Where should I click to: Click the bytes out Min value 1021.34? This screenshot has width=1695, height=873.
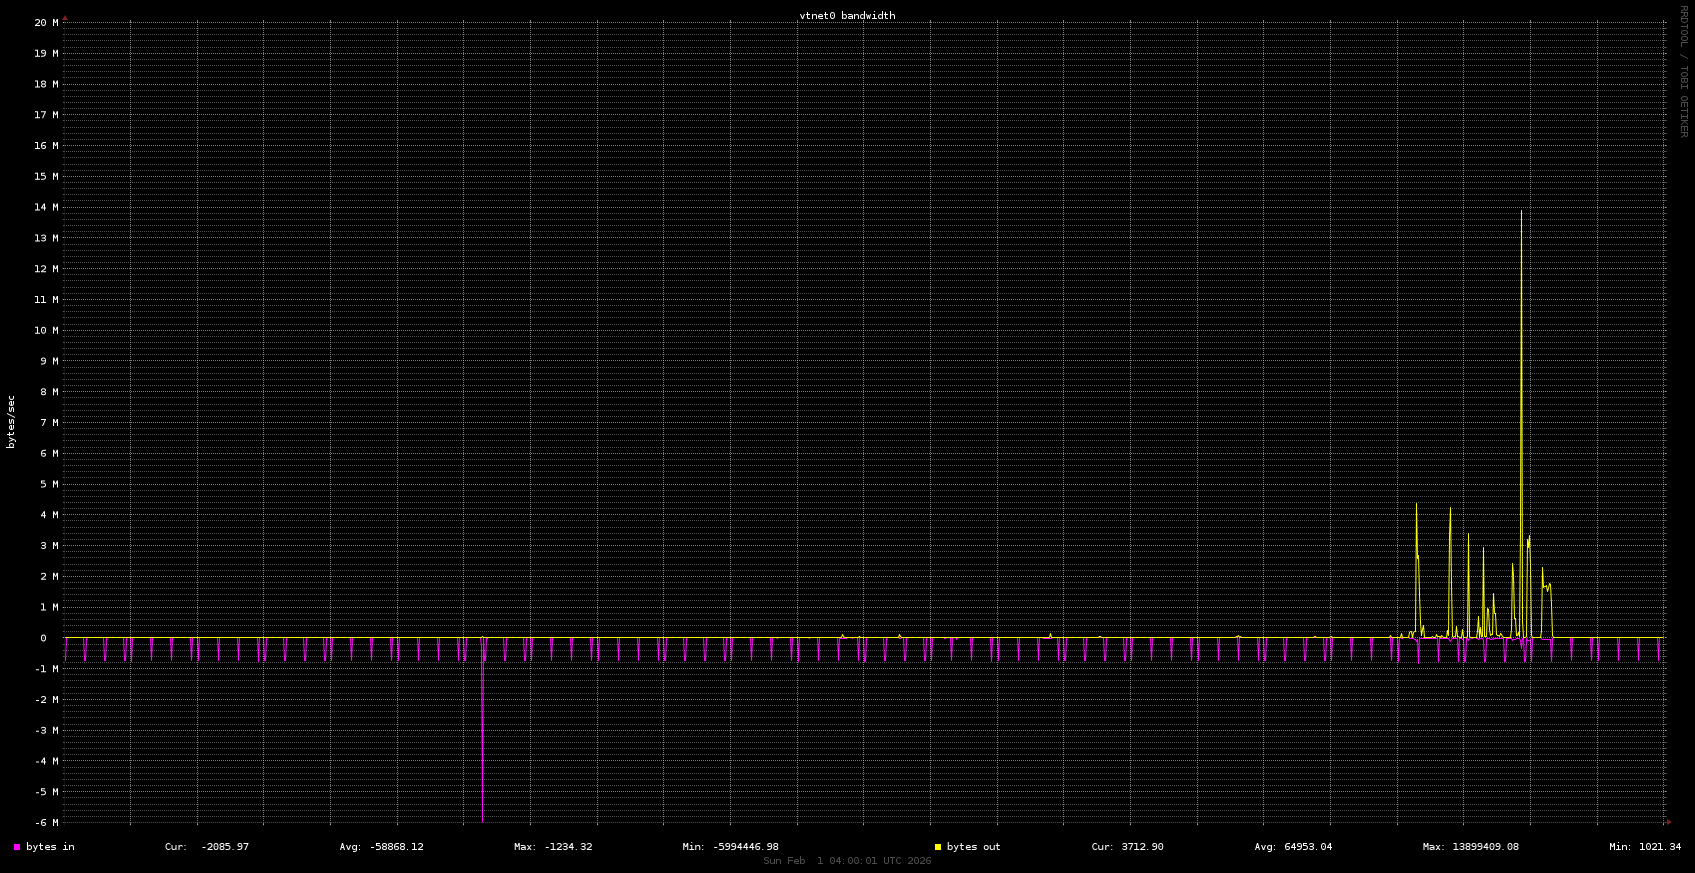click(1659, 847)
